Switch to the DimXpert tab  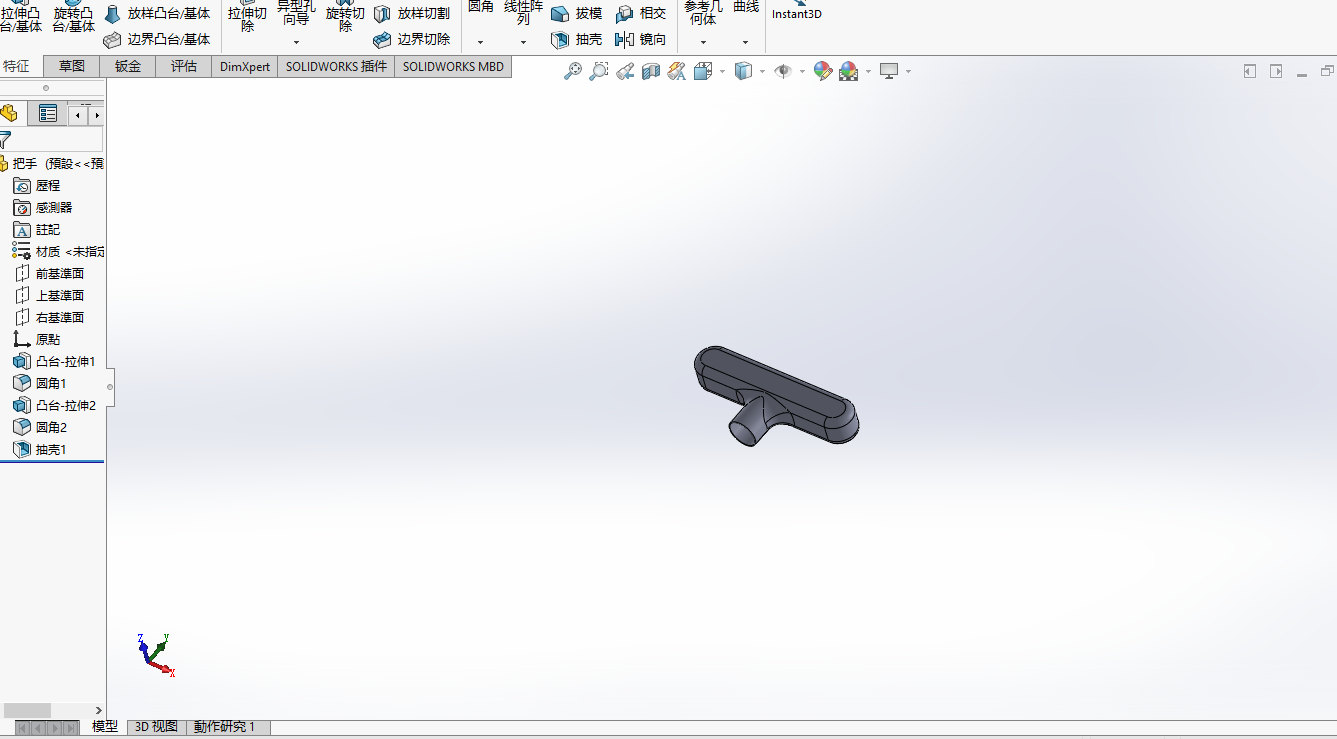click(x=245, y=66)
